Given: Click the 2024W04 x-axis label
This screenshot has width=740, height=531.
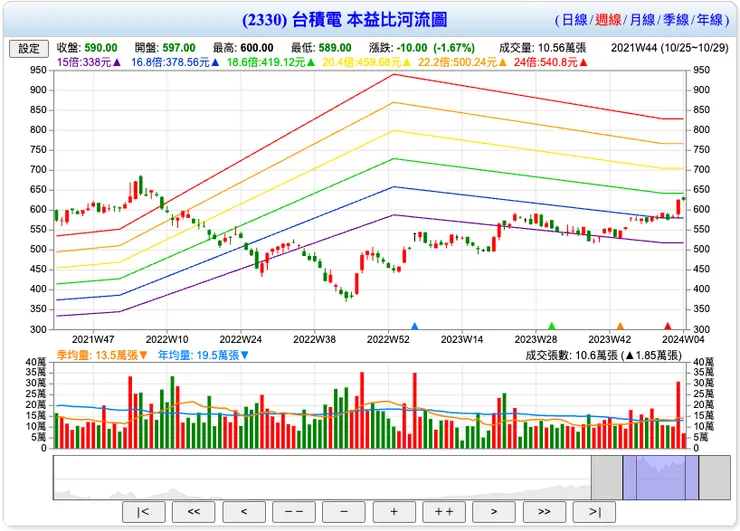Looking at the screenshot, I should [x=683, y=339].
